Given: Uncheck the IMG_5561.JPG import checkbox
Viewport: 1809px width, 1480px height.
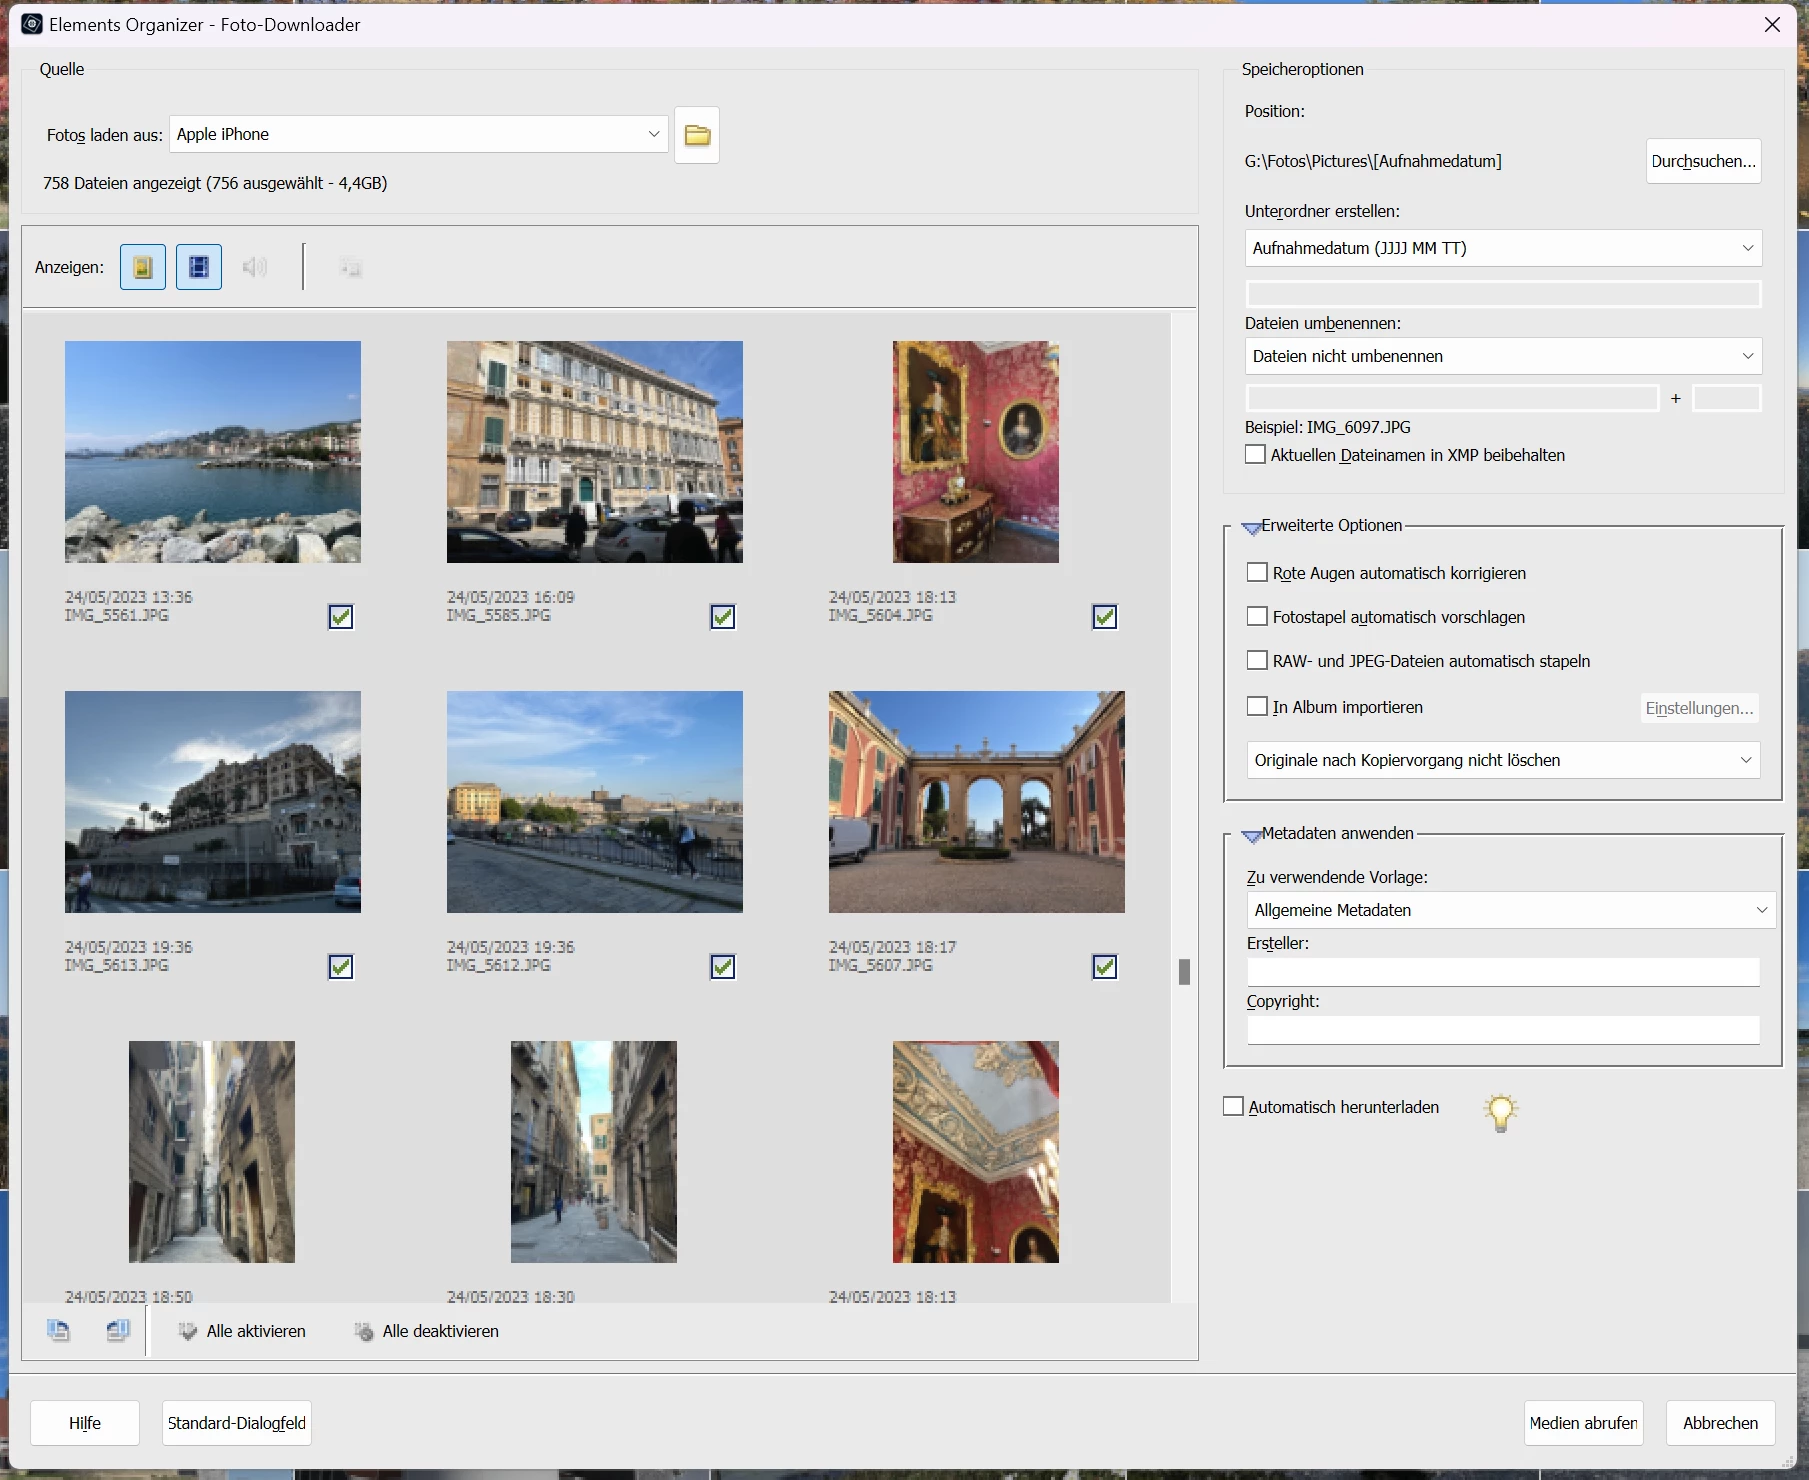Looking at the screenshot, I should 341,617.
